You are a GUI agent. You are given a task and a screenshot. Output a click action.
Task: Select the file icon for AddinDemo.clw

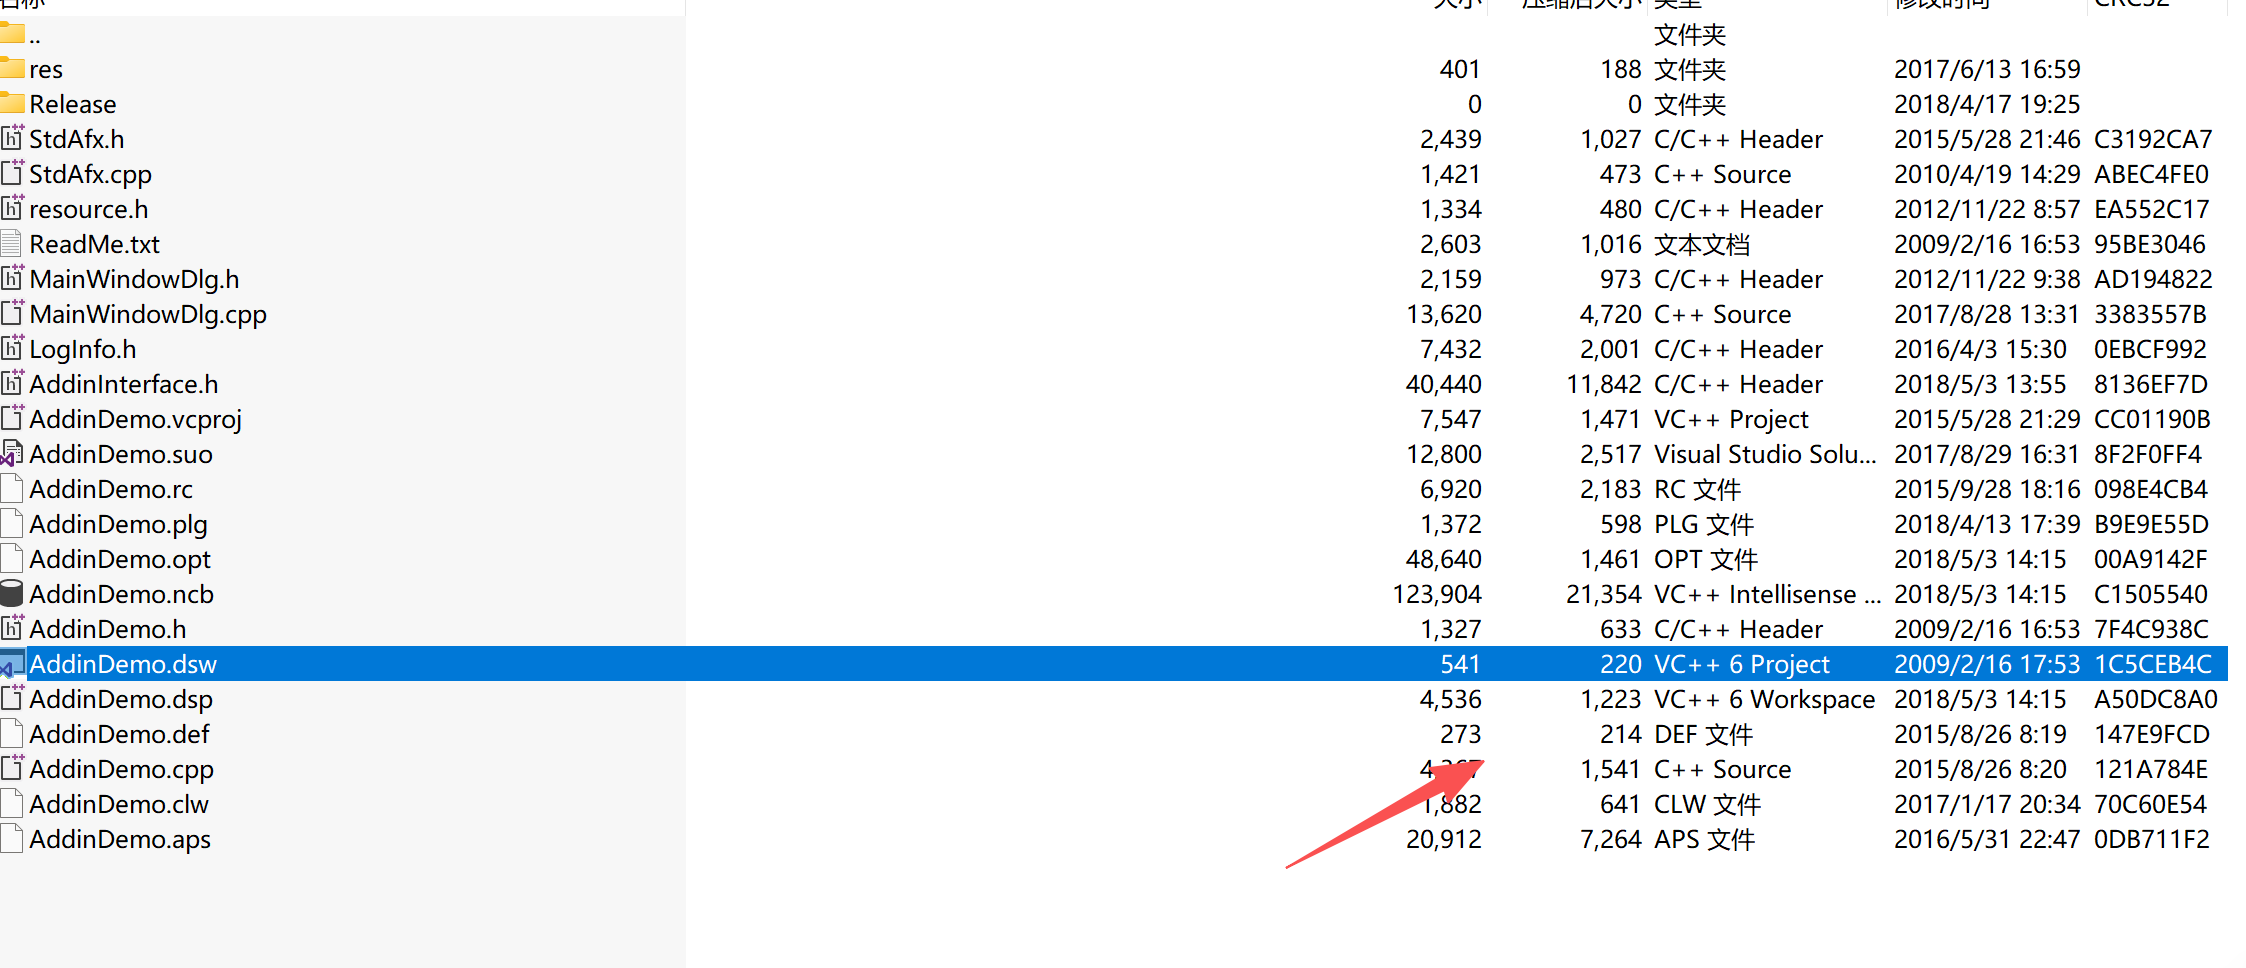(x=11, y=803)
